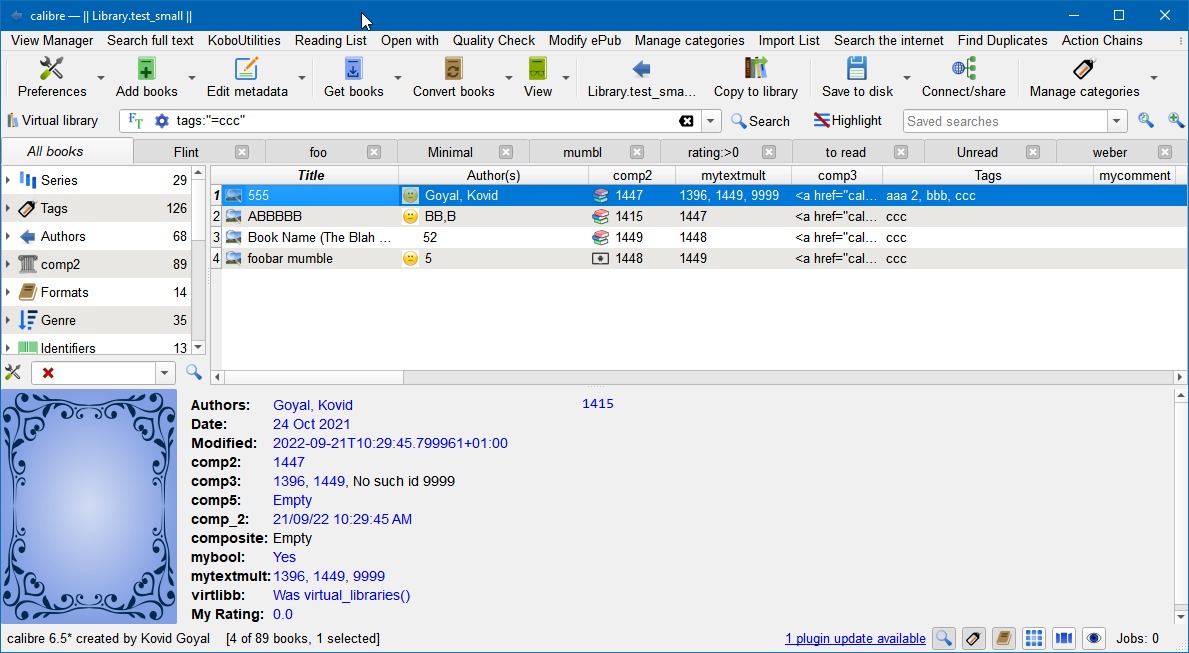Toggle the Tag browser panel via status bar
The height and width of the screenshot is (653, 1189).
[974, 639]
